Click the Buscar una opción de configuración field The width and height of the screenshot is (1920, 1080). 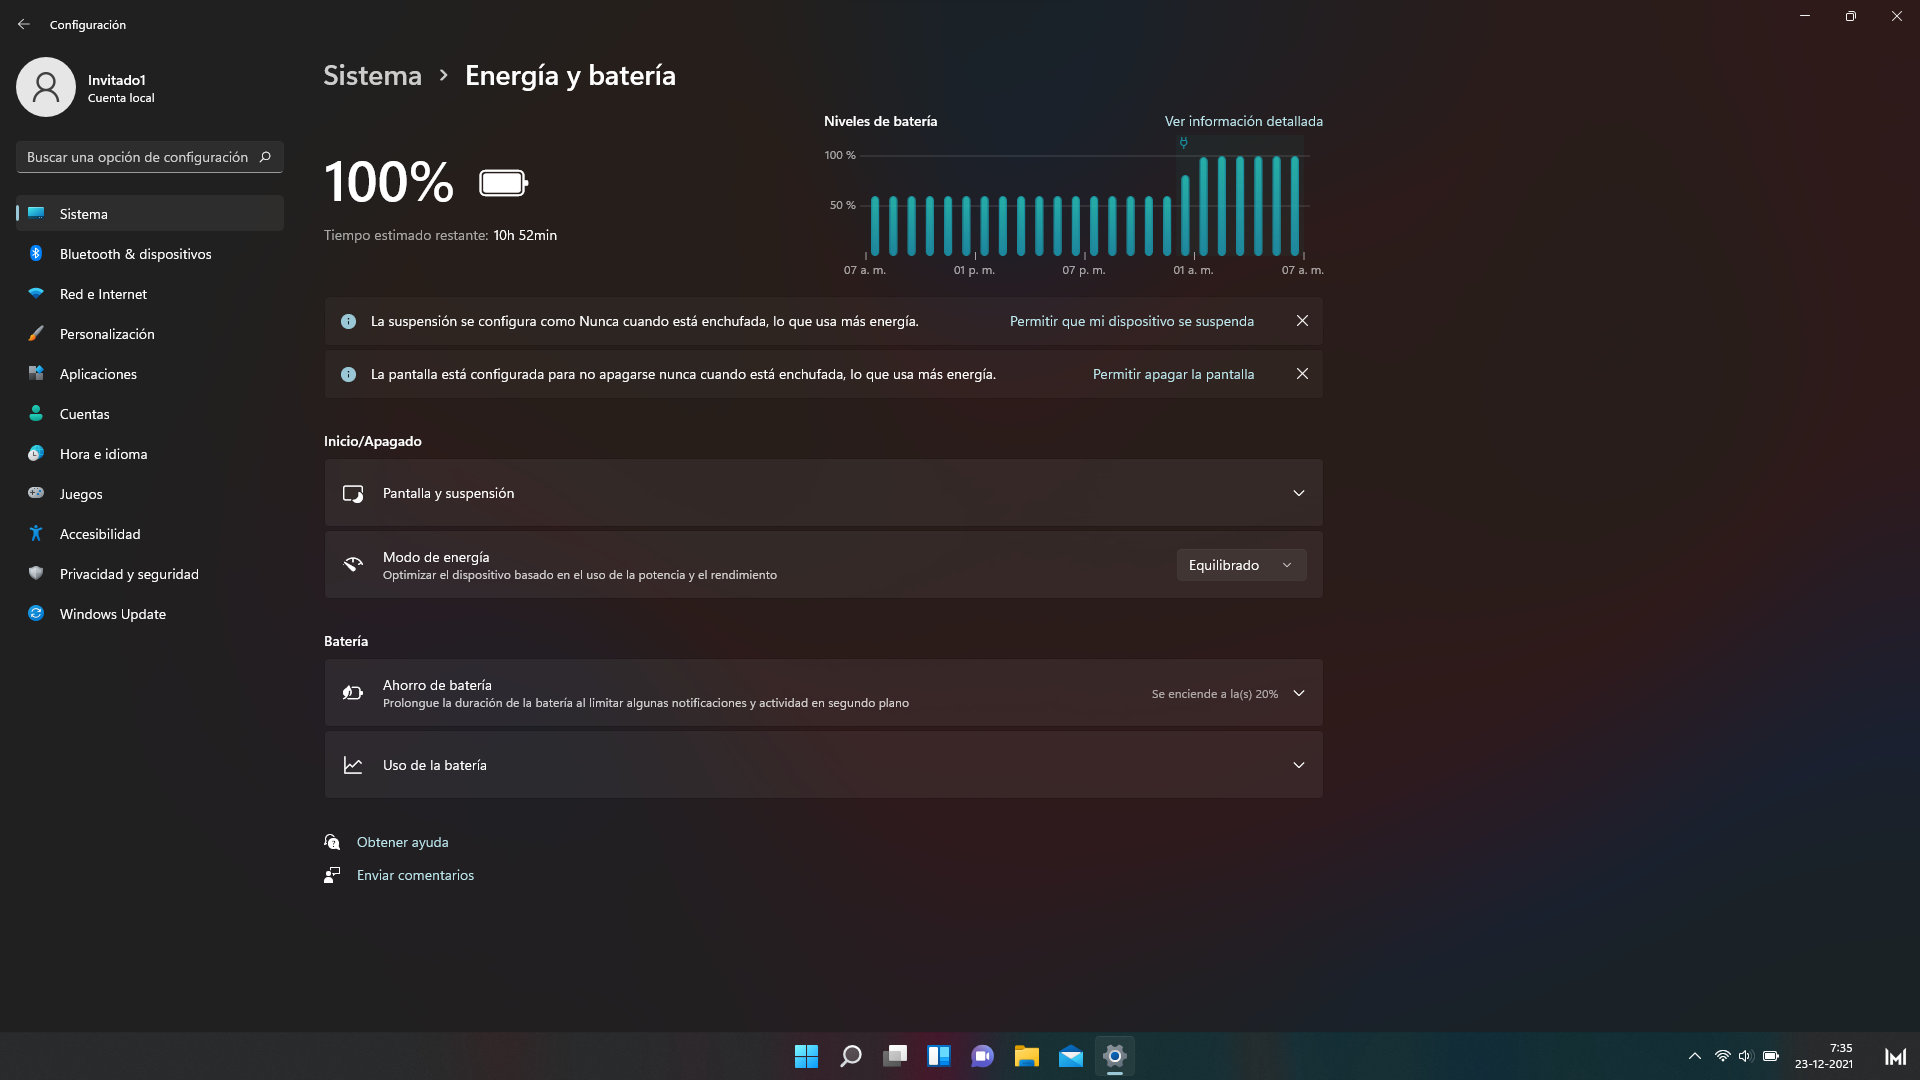(137, 157)
